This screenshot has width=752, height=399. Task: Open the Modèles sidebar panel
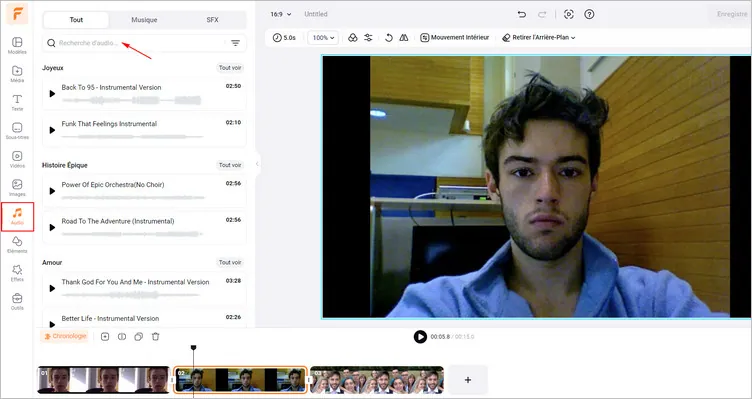pos(17,45)
